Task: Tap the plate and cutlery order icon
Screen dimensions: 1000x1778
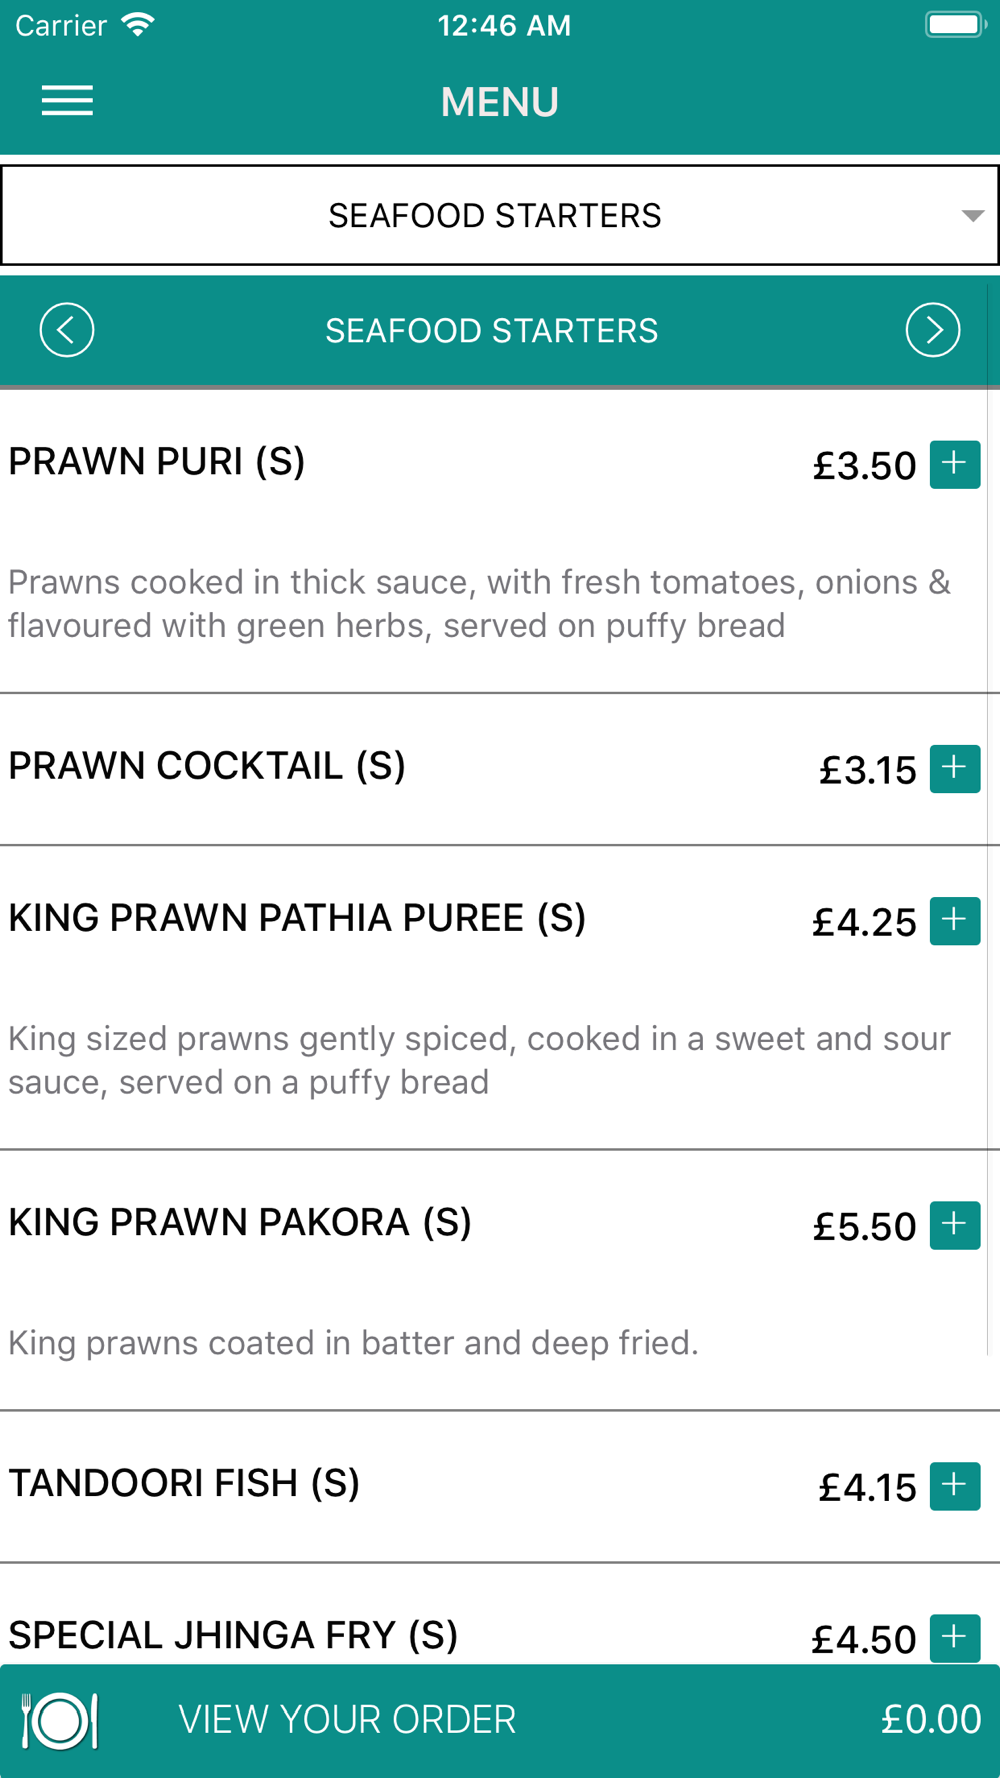Action: point(59,1721)
